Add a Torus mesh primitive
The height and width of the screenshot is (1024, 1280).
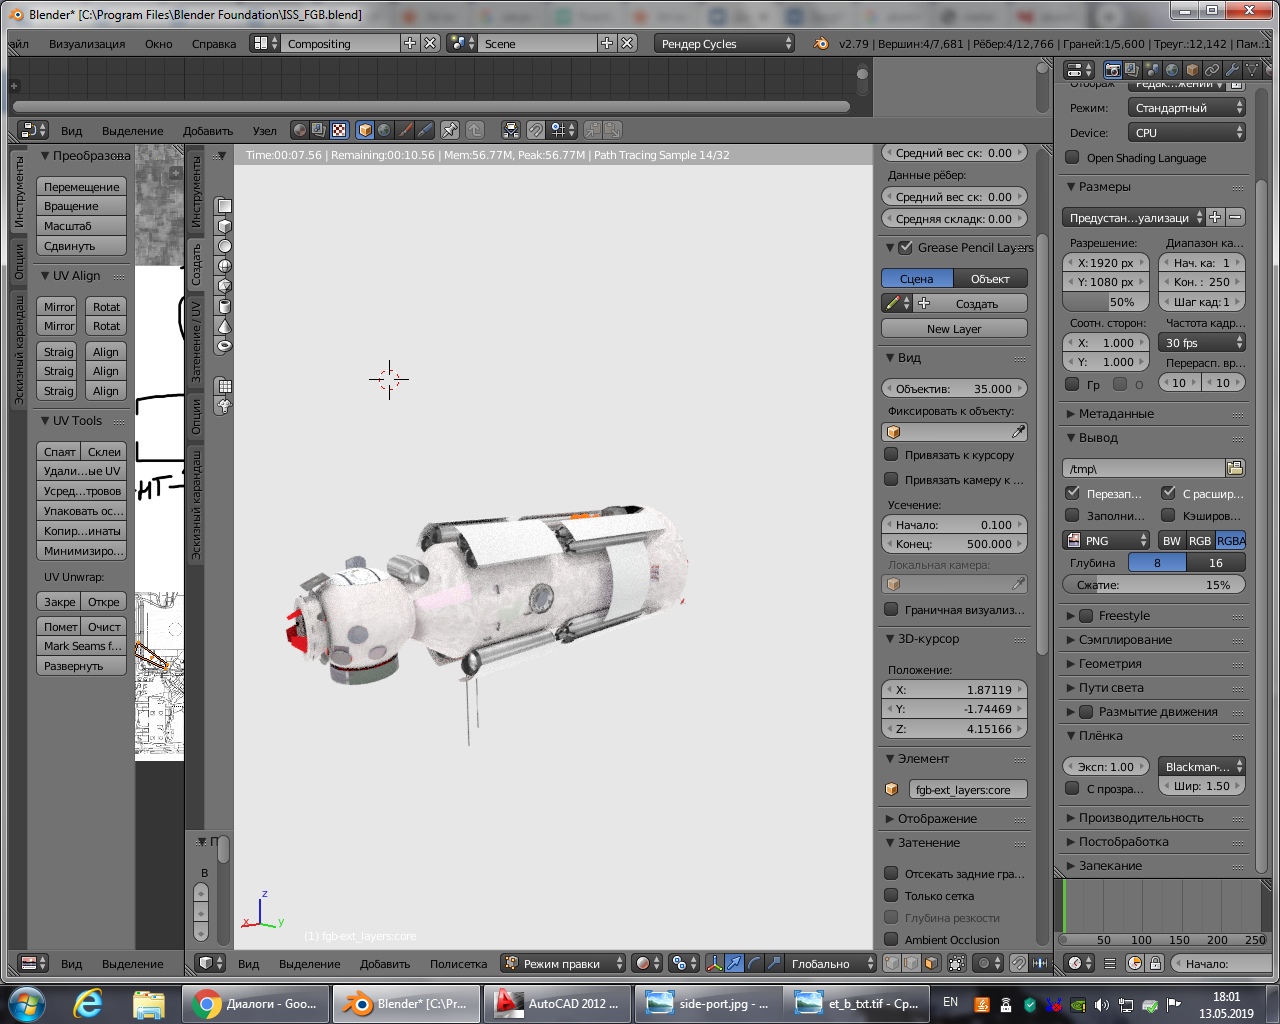225,346
